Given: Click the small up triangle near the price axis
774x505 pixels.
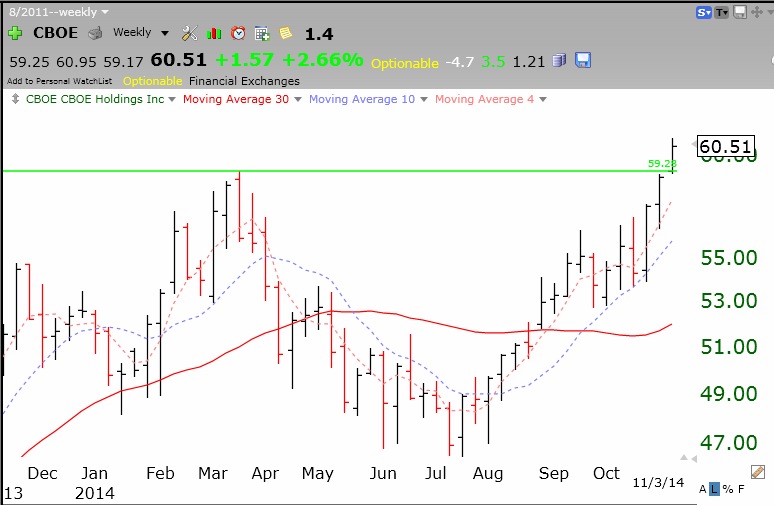Looking at the screenshot, I should 684,458.
